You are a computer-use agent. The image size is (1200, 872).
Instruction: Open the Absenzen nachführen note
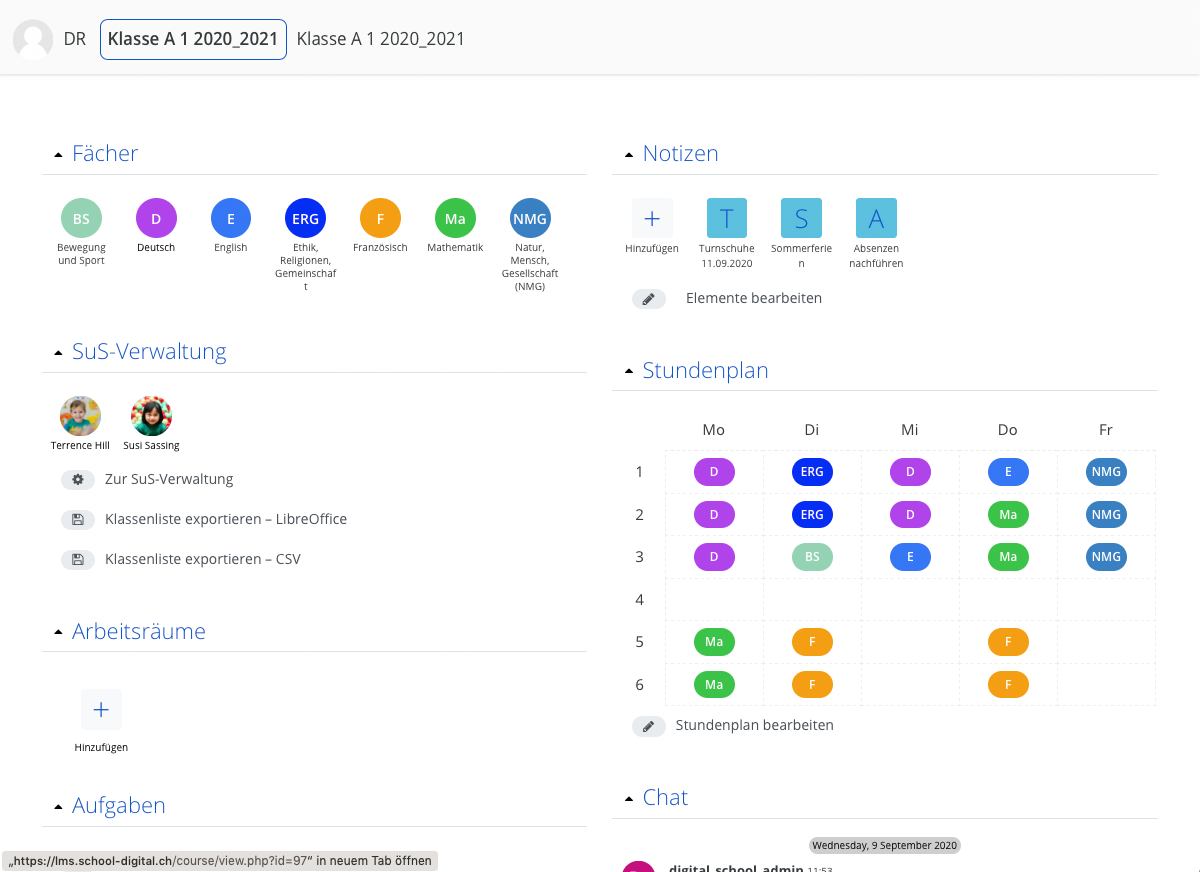[x=876, y=218]
